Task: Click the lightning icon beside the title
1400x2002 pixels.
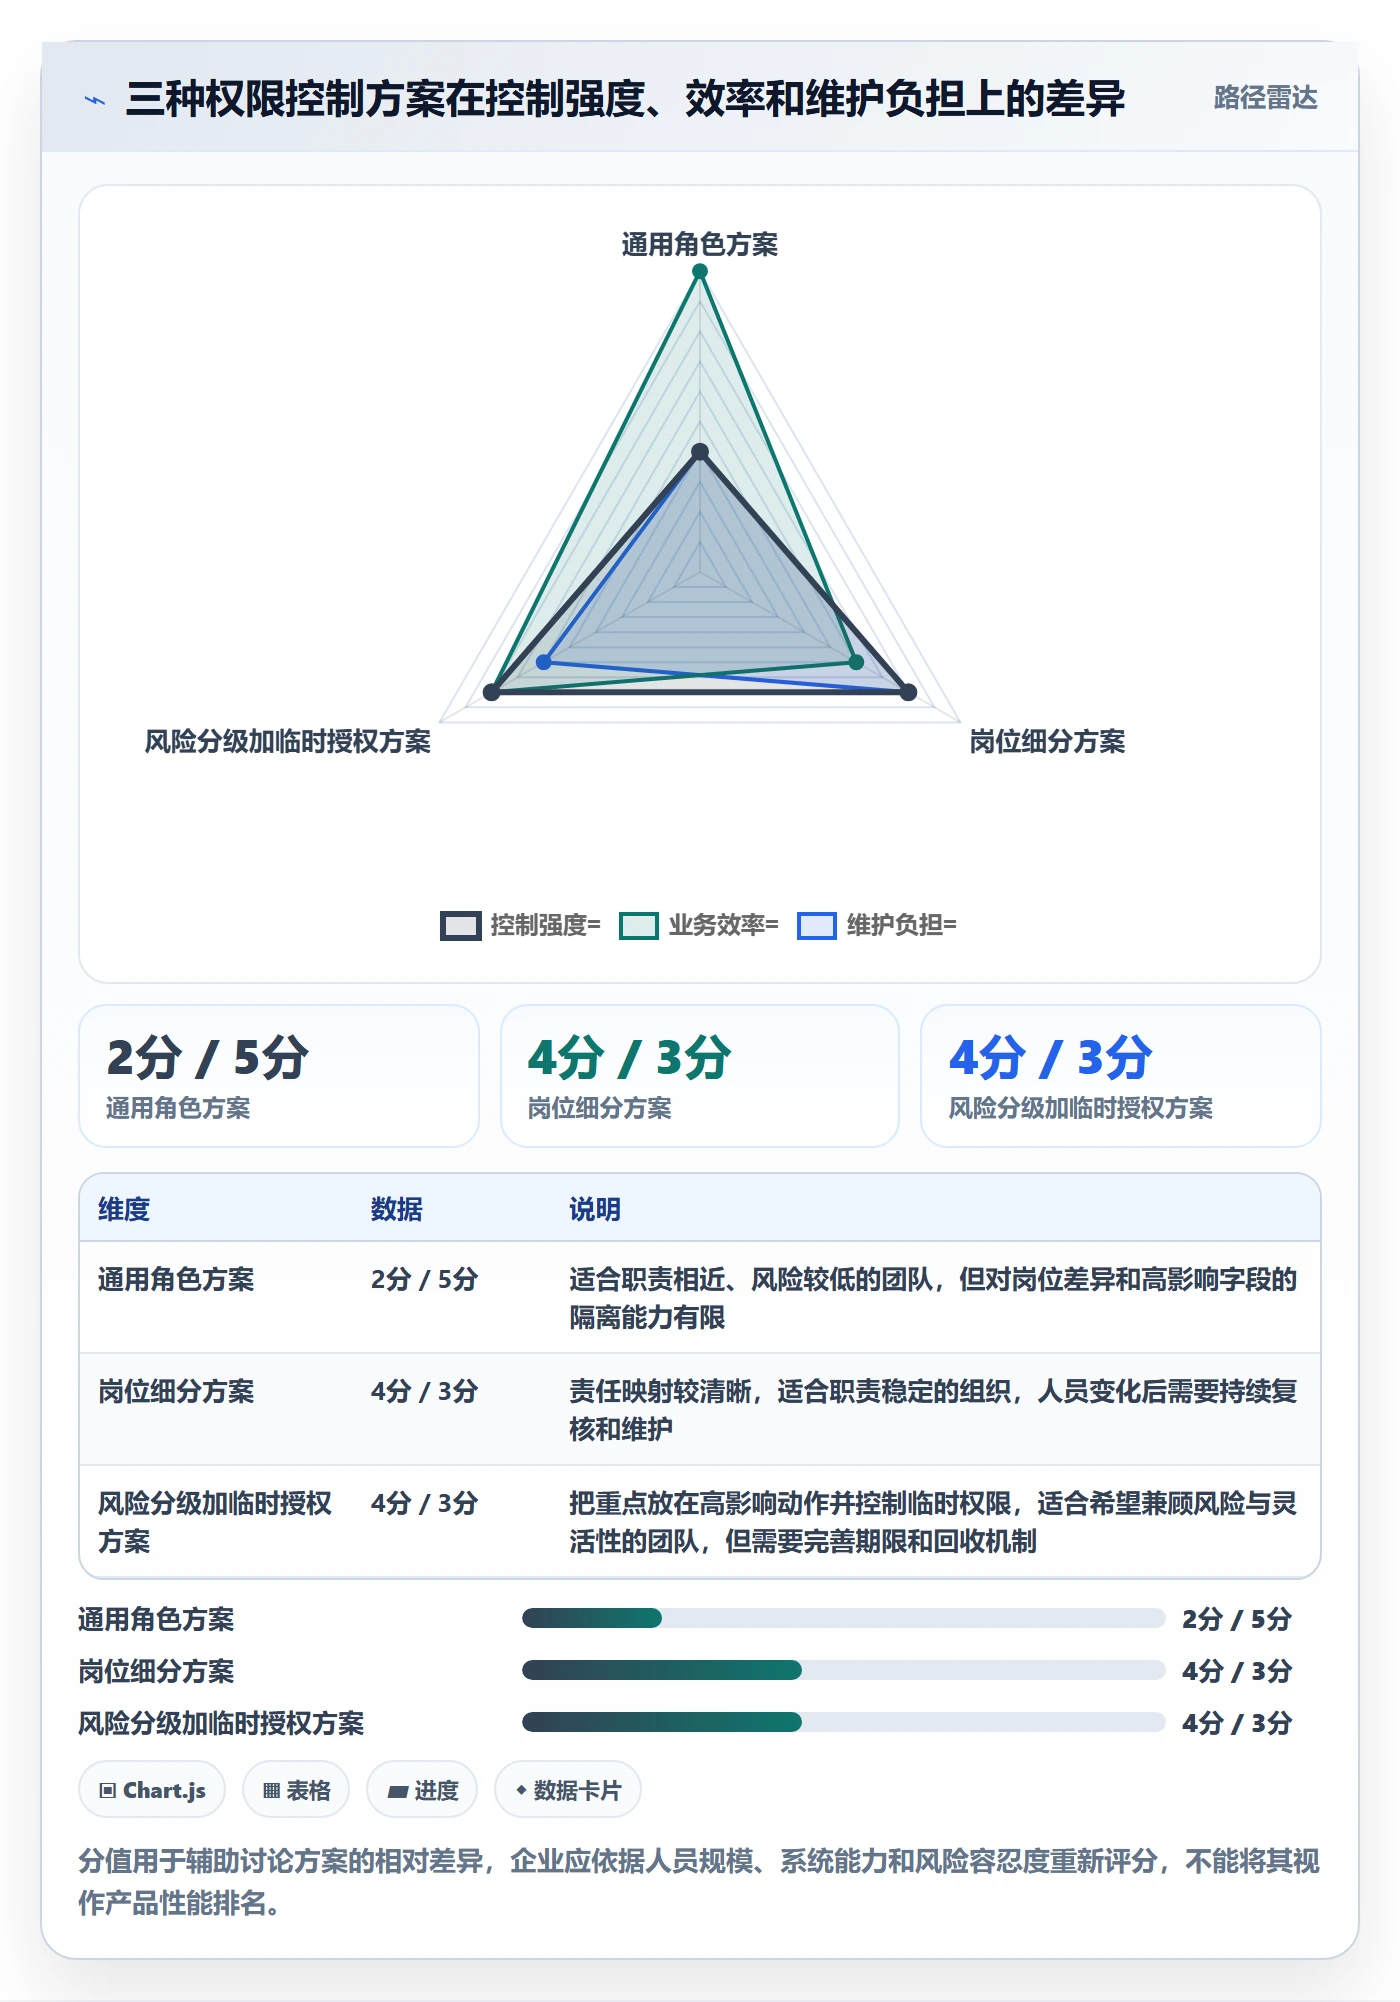Action: 95,100
